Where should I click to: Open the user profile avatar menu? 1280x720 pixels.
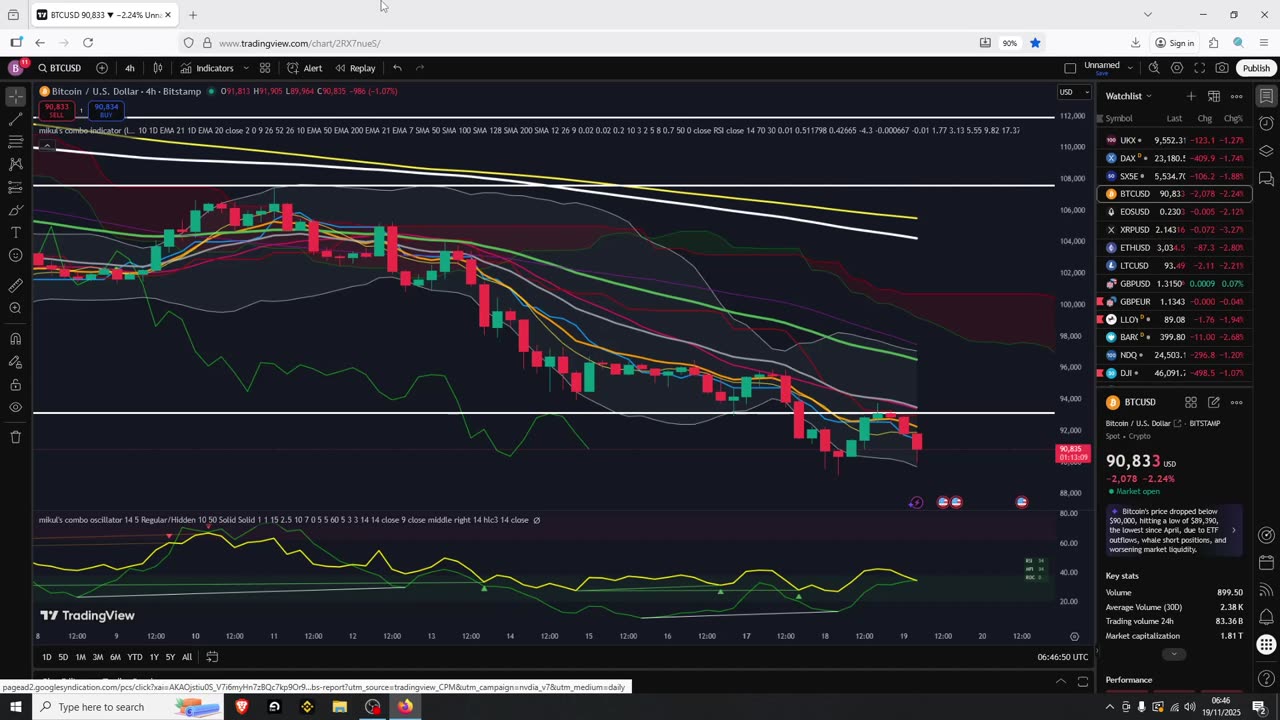tap(15, 68)
